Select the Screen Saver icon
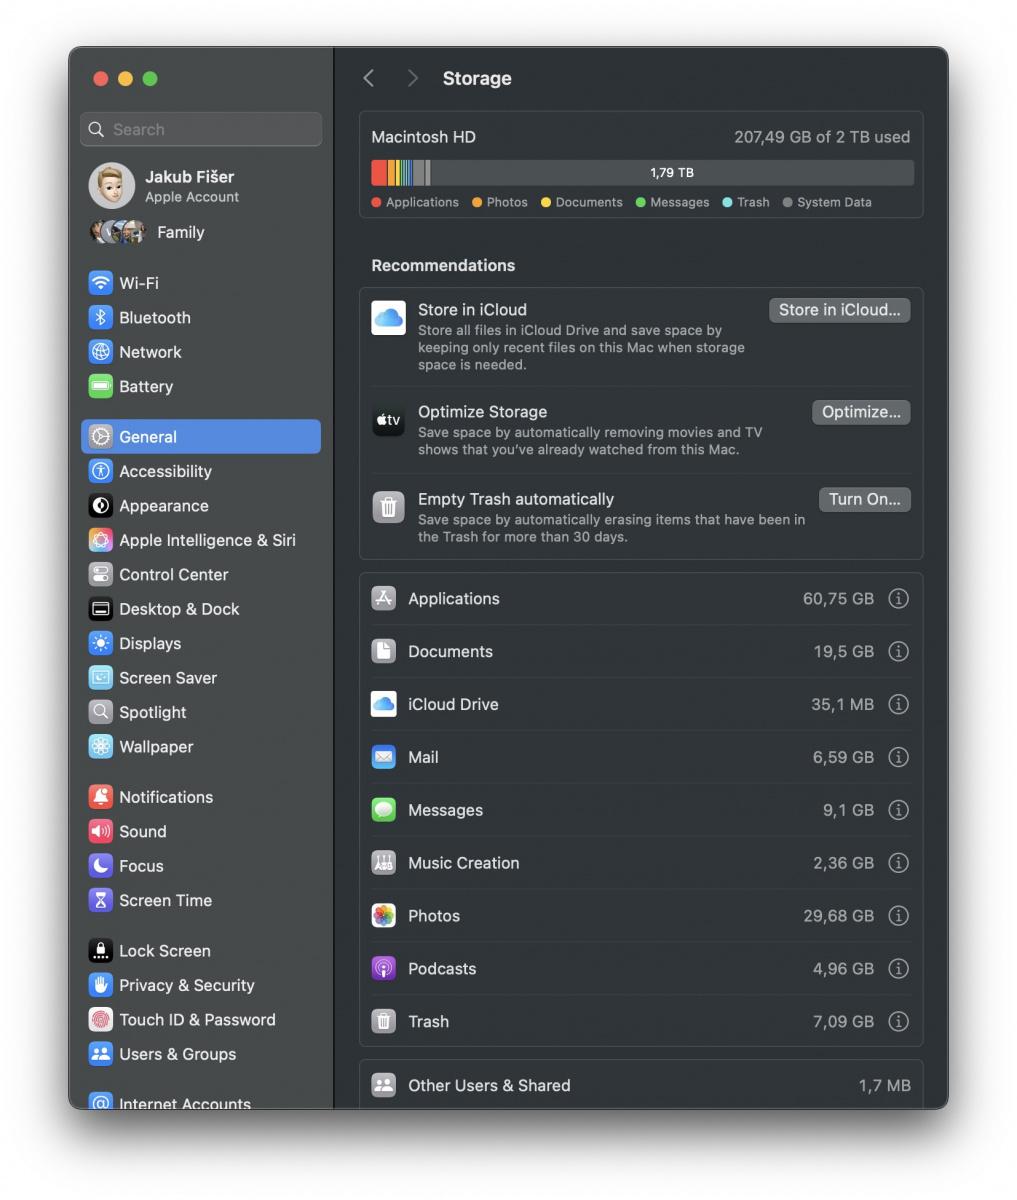1017x1200 pixels. click(100, 678)
